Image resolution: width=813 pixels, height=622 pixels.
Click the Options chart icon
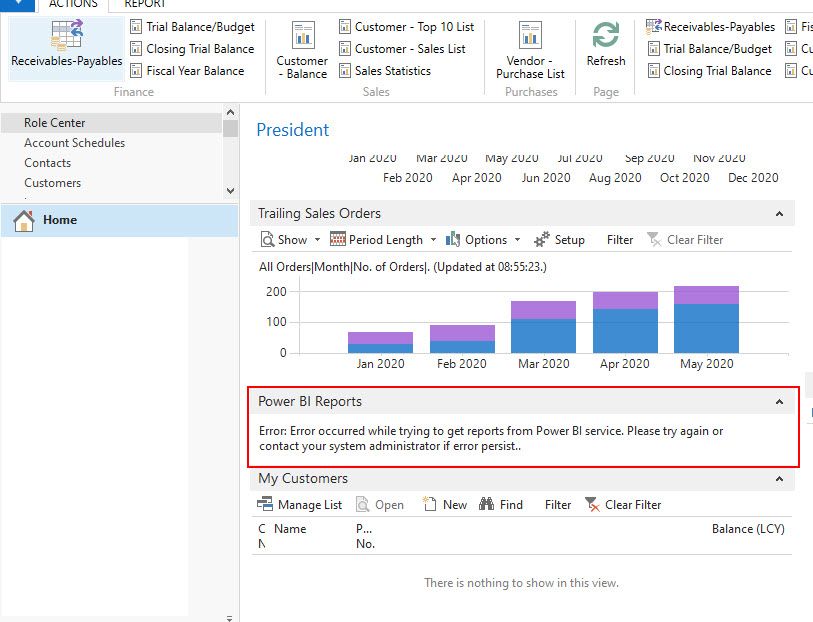(453, 239)
